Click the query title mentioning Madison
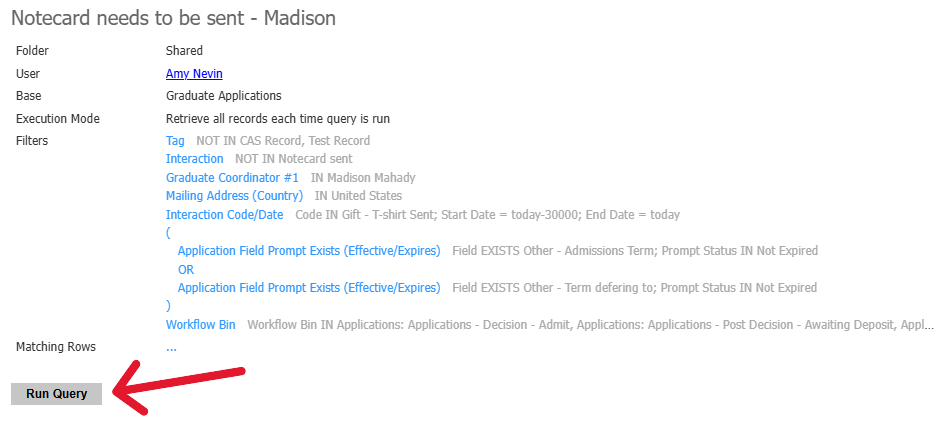 (173, 19)
